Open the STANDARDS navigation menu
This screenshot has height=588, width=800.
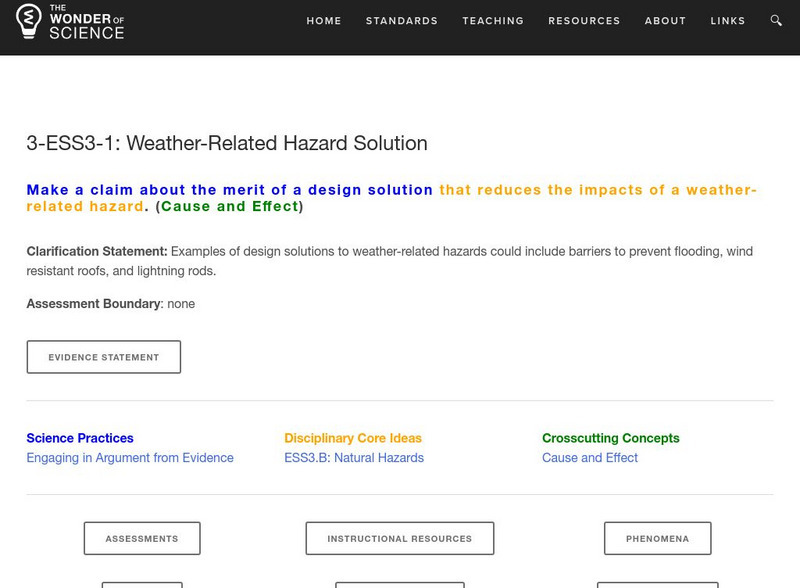point(401,20)
